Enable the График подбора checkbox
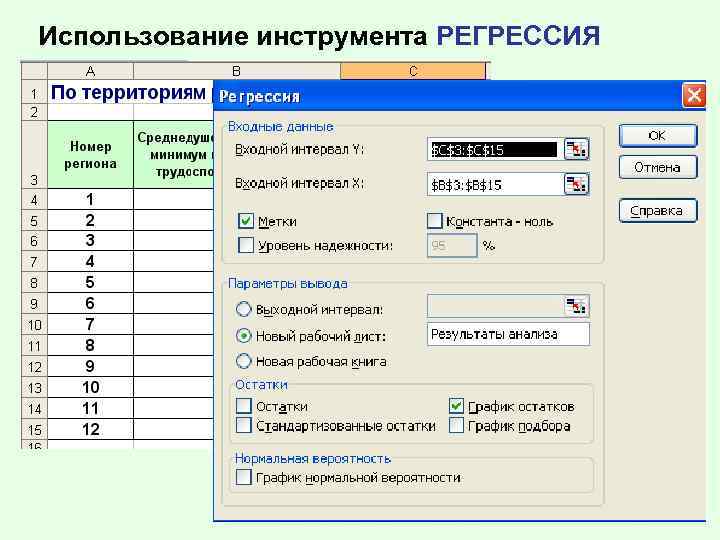Image resolution: width=720 pixels, height=540 pixels. pyautogui.click(x=456, y=425)
